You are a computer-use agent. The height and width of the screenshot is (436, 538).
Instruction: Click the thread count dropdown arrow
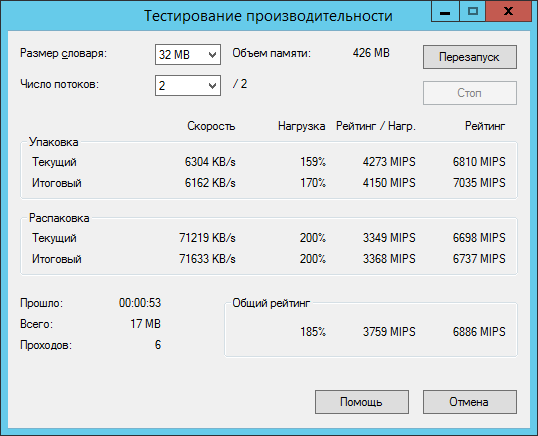coord(212,86)
